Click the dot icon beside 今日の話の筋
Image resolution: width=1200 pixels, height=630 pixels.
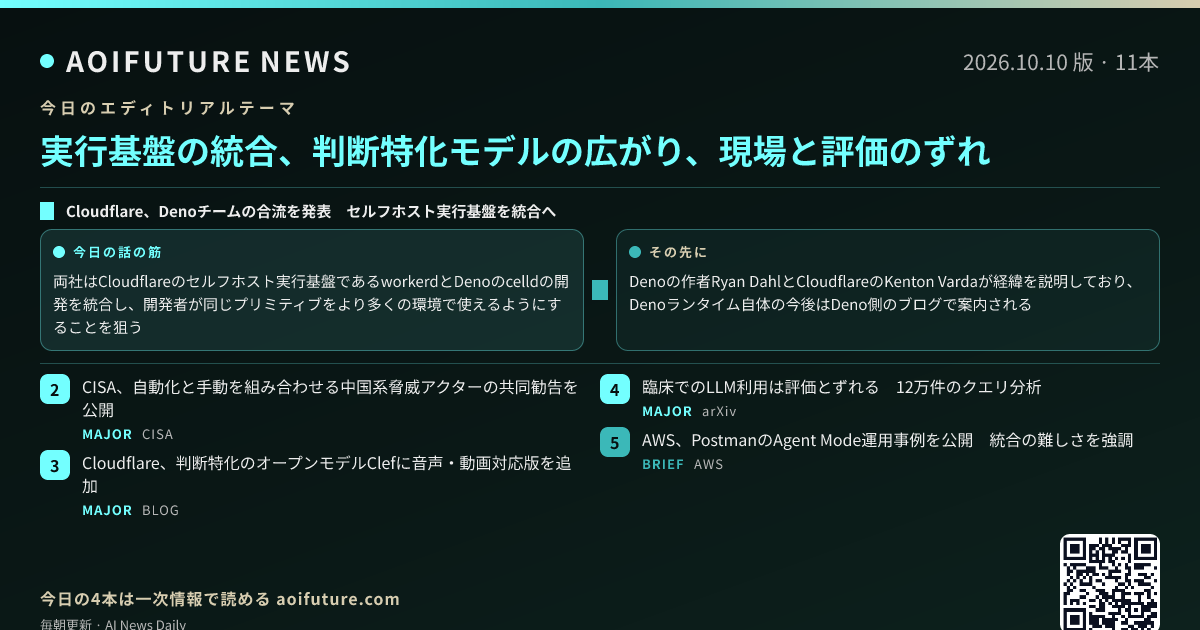pos(59,252)
